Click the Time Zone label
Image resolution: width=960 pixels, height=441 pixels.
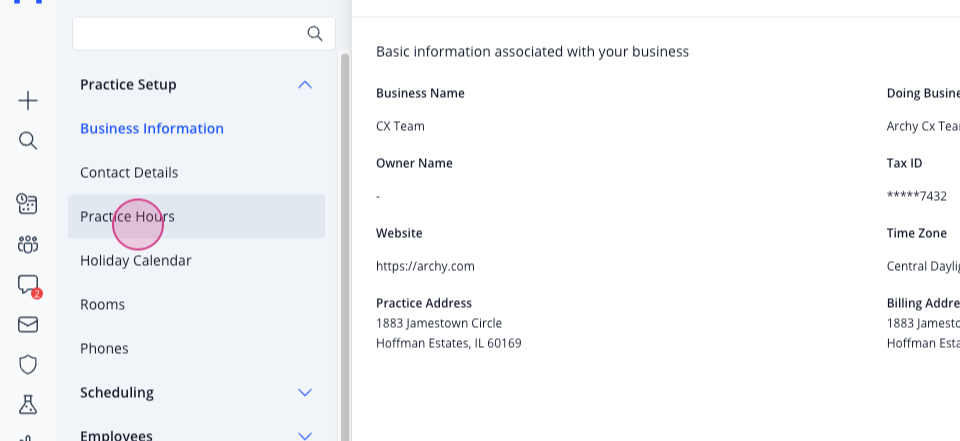917,233
